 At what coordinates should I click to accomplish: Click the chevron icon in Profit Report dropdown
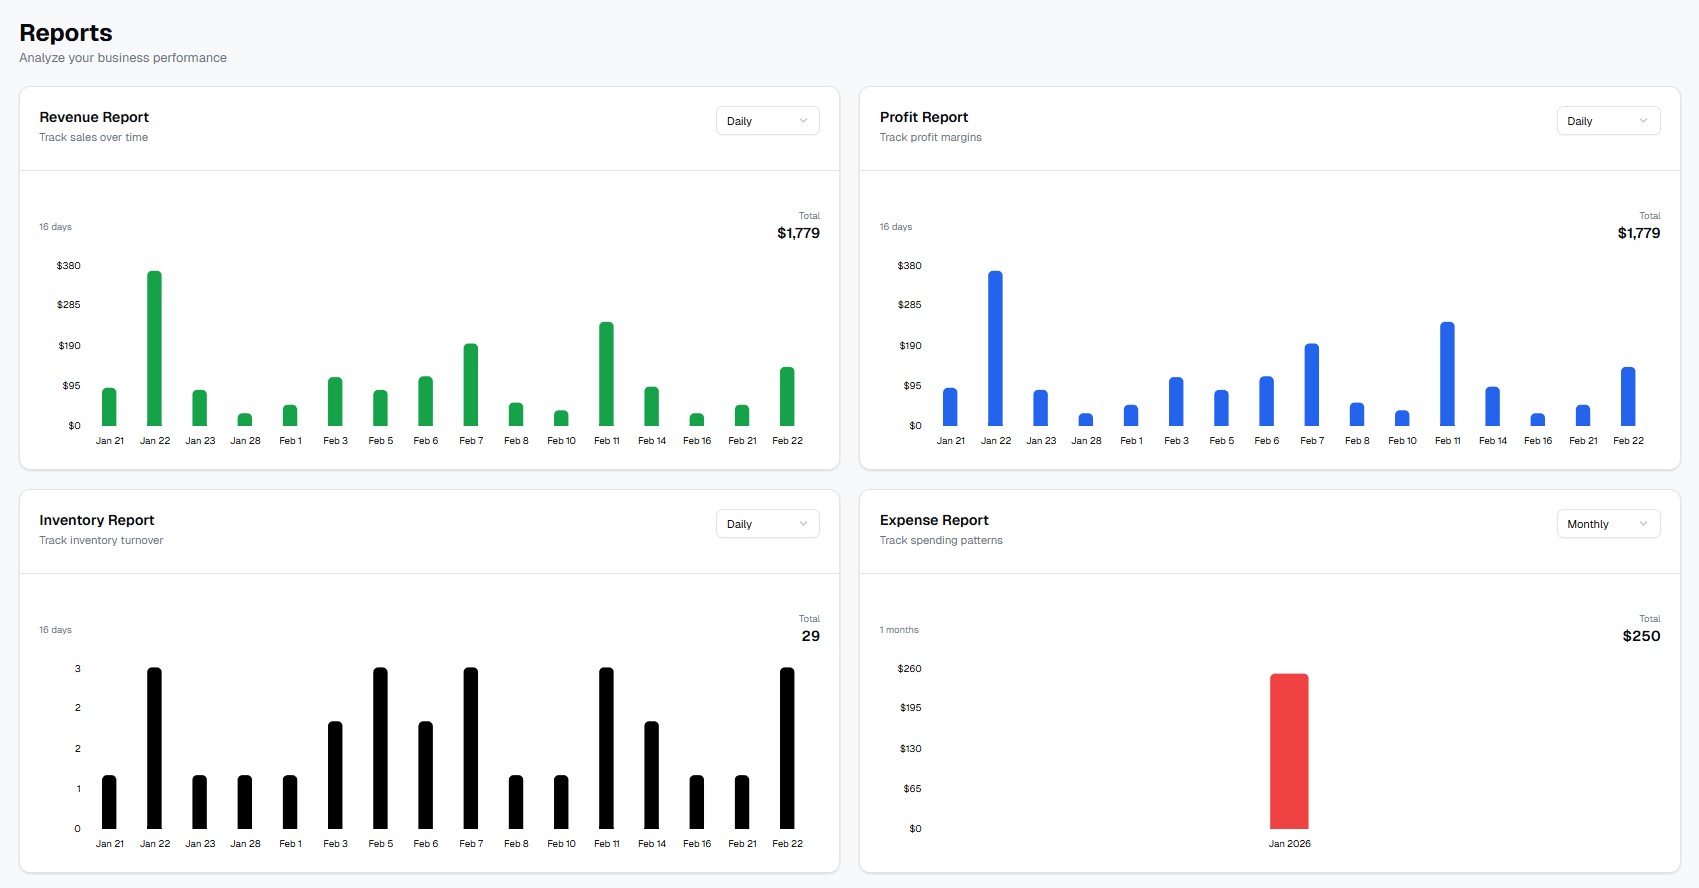click(x=1643, y=121)
